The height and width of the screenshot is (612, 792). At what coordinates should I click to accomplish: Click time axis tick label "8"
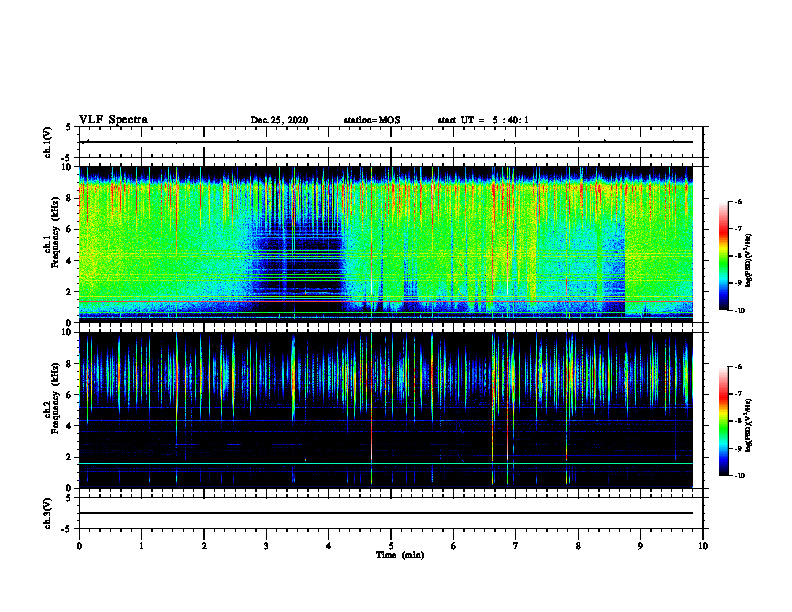578,546
